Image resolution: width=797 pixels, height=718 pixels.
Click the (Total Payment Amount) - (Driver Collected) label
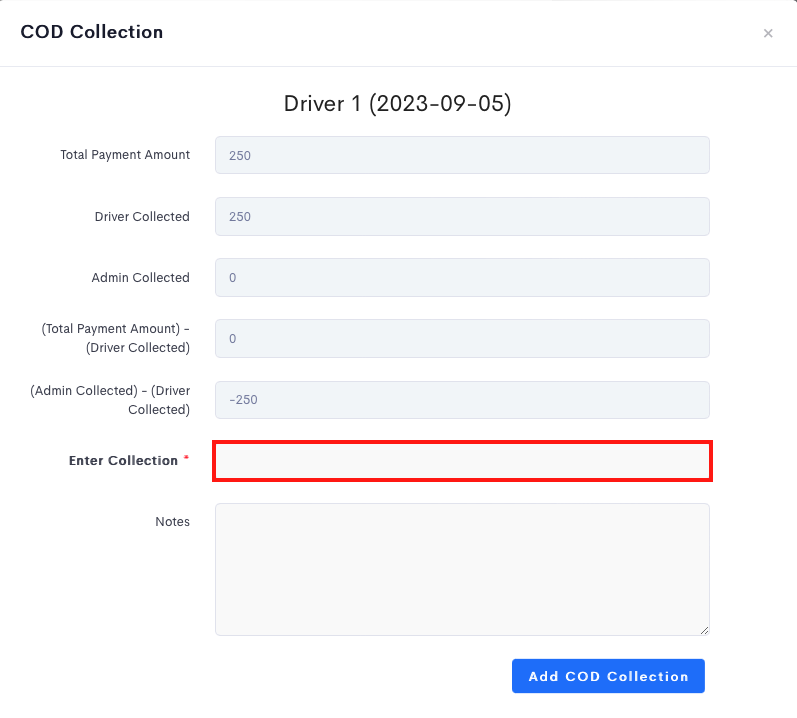pos(115,338)
